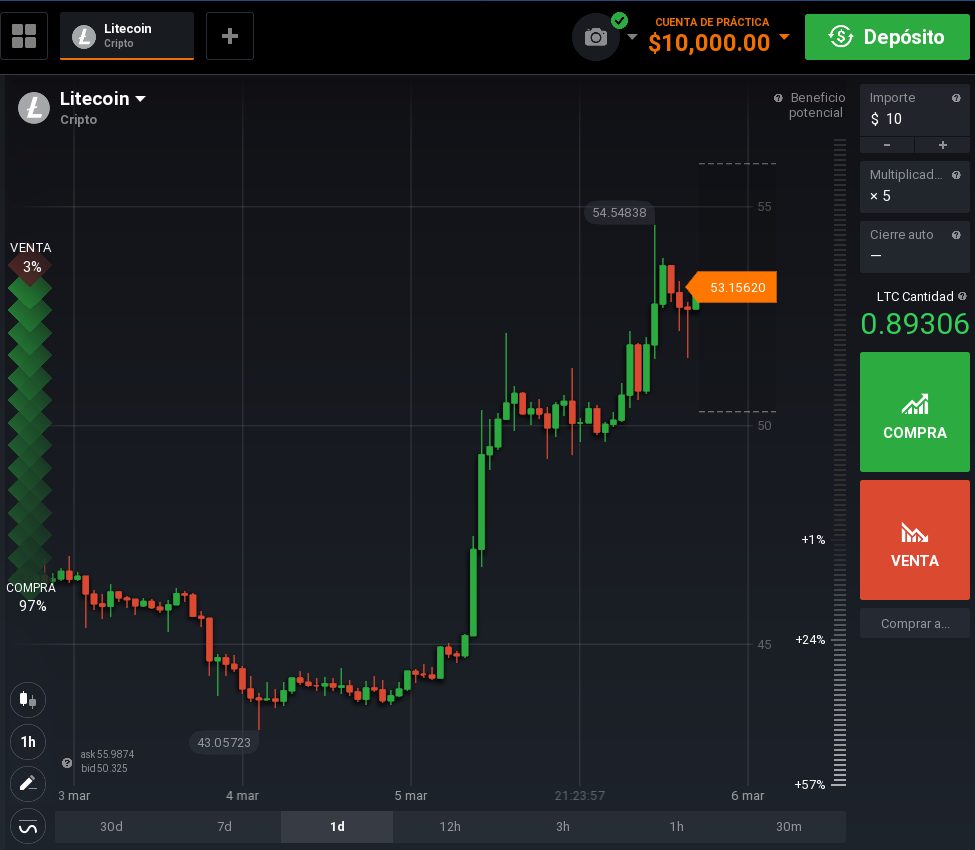This screenshot has width=975, height=850.
Task: Open help for Beneficio potencial
Action: point(778,98)
